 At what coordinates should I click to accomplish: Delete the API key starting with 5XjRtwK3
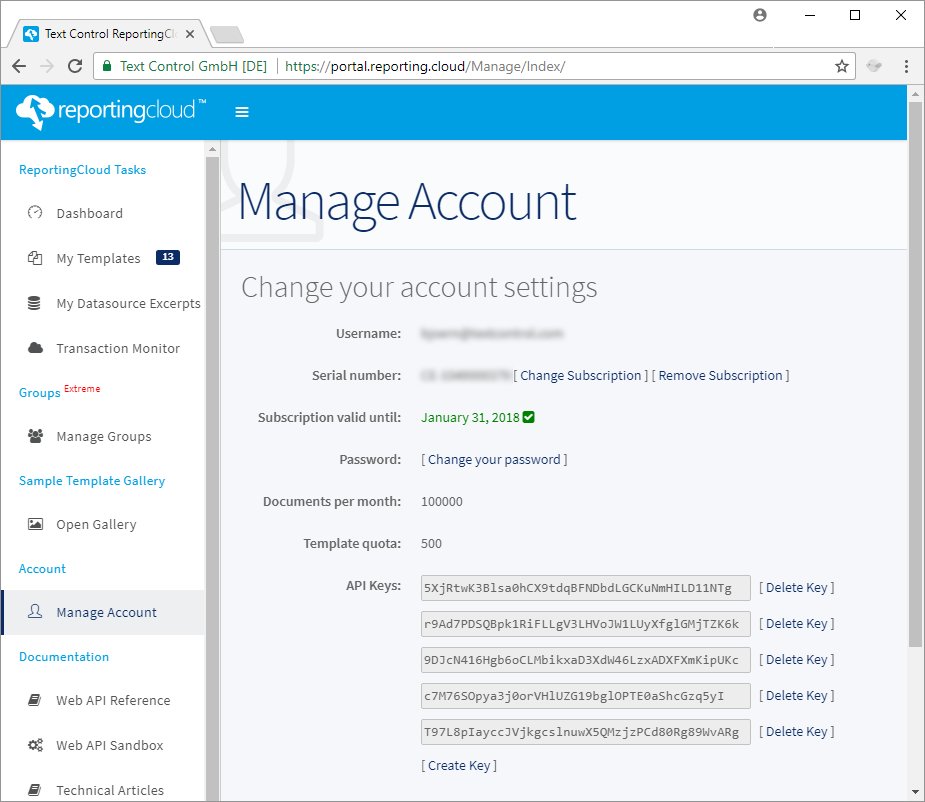(x=796, y=588)
